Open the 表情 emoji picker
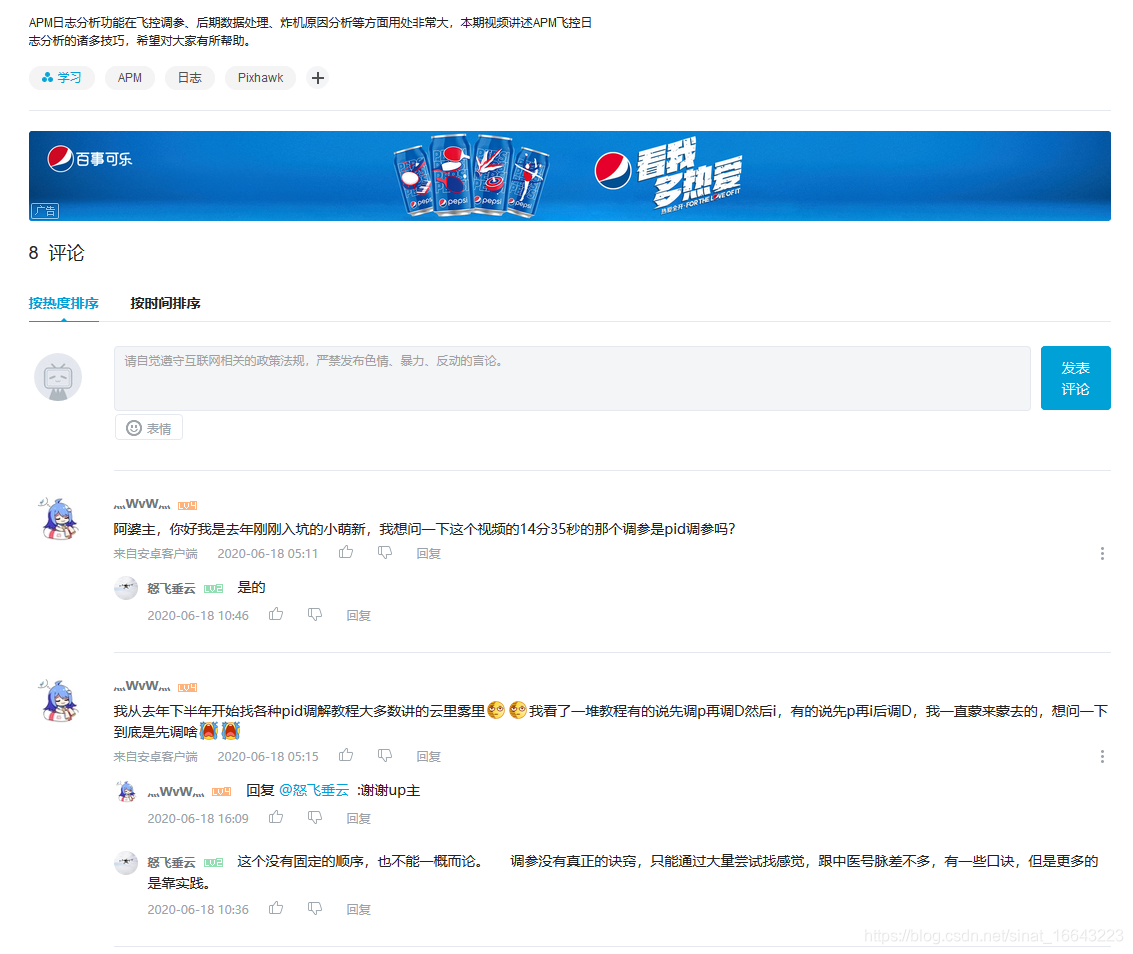 coord(149,428)
